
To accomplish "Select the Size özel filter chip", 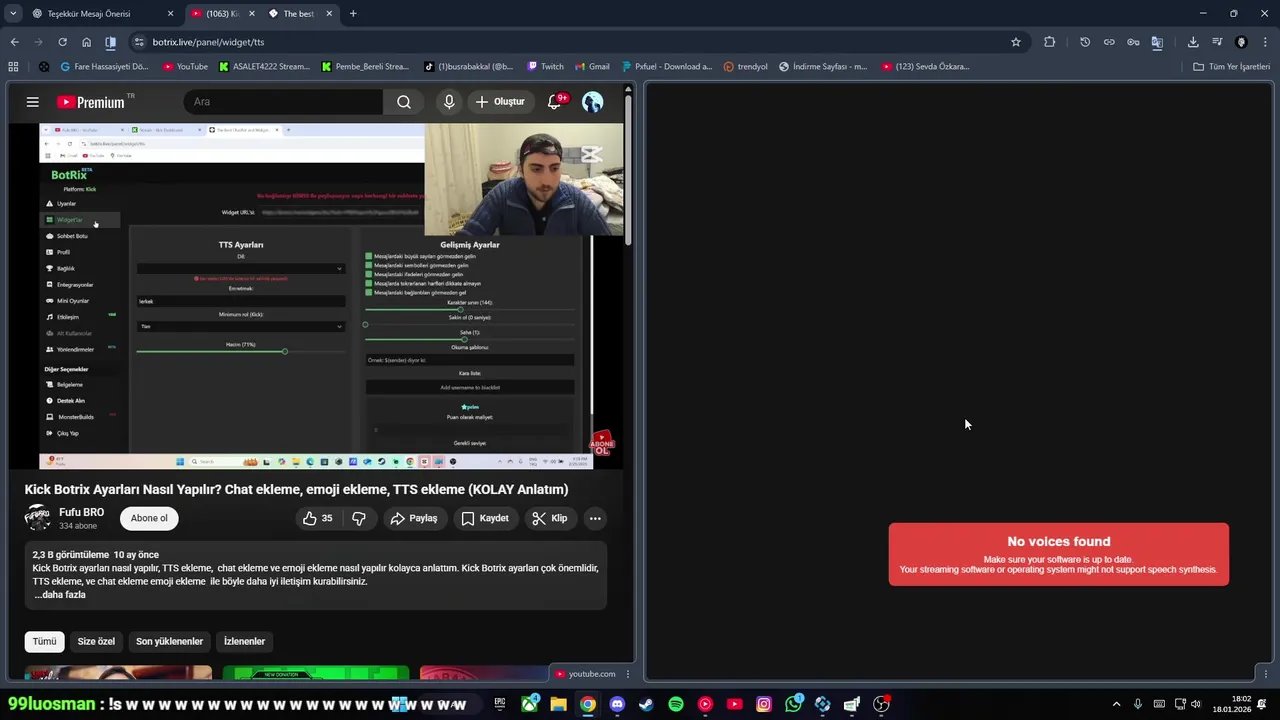I will point(96,641).
